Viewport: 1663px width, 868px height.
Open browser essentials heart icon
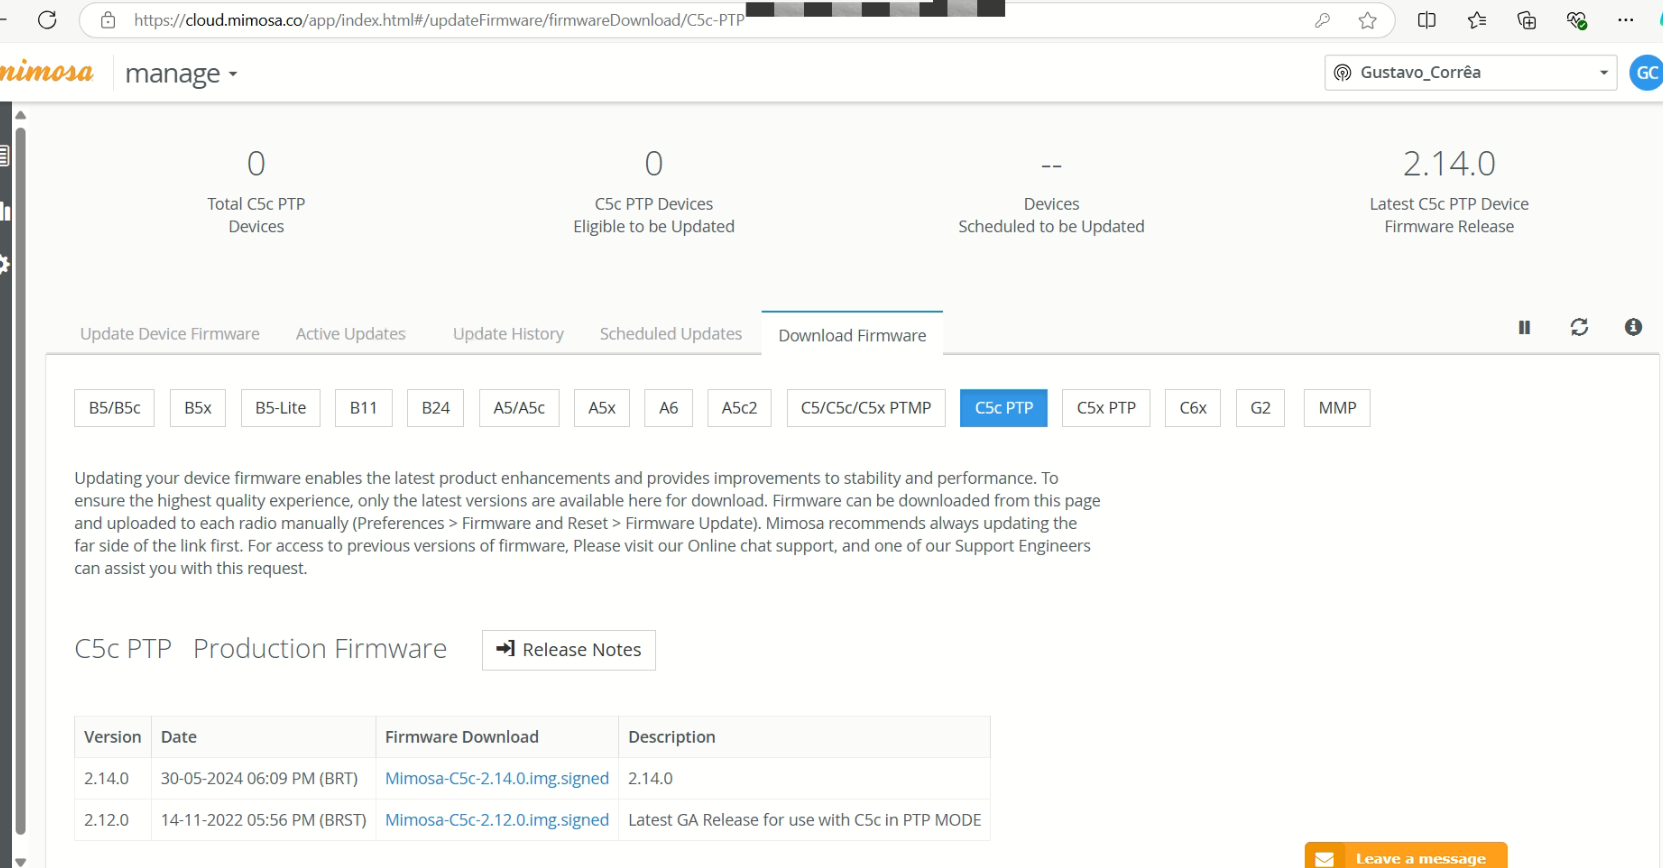1577,20
